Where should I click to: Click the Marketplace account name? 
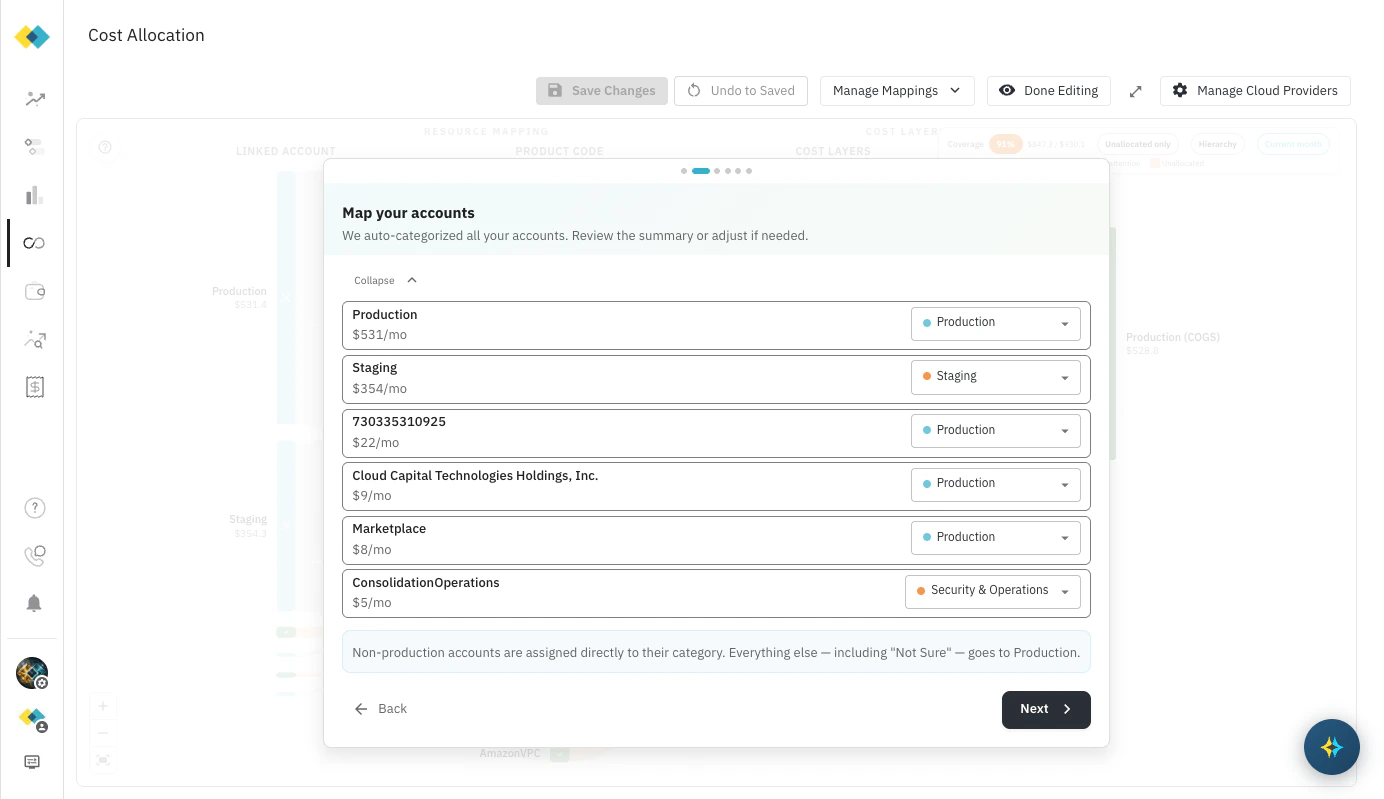389,529
